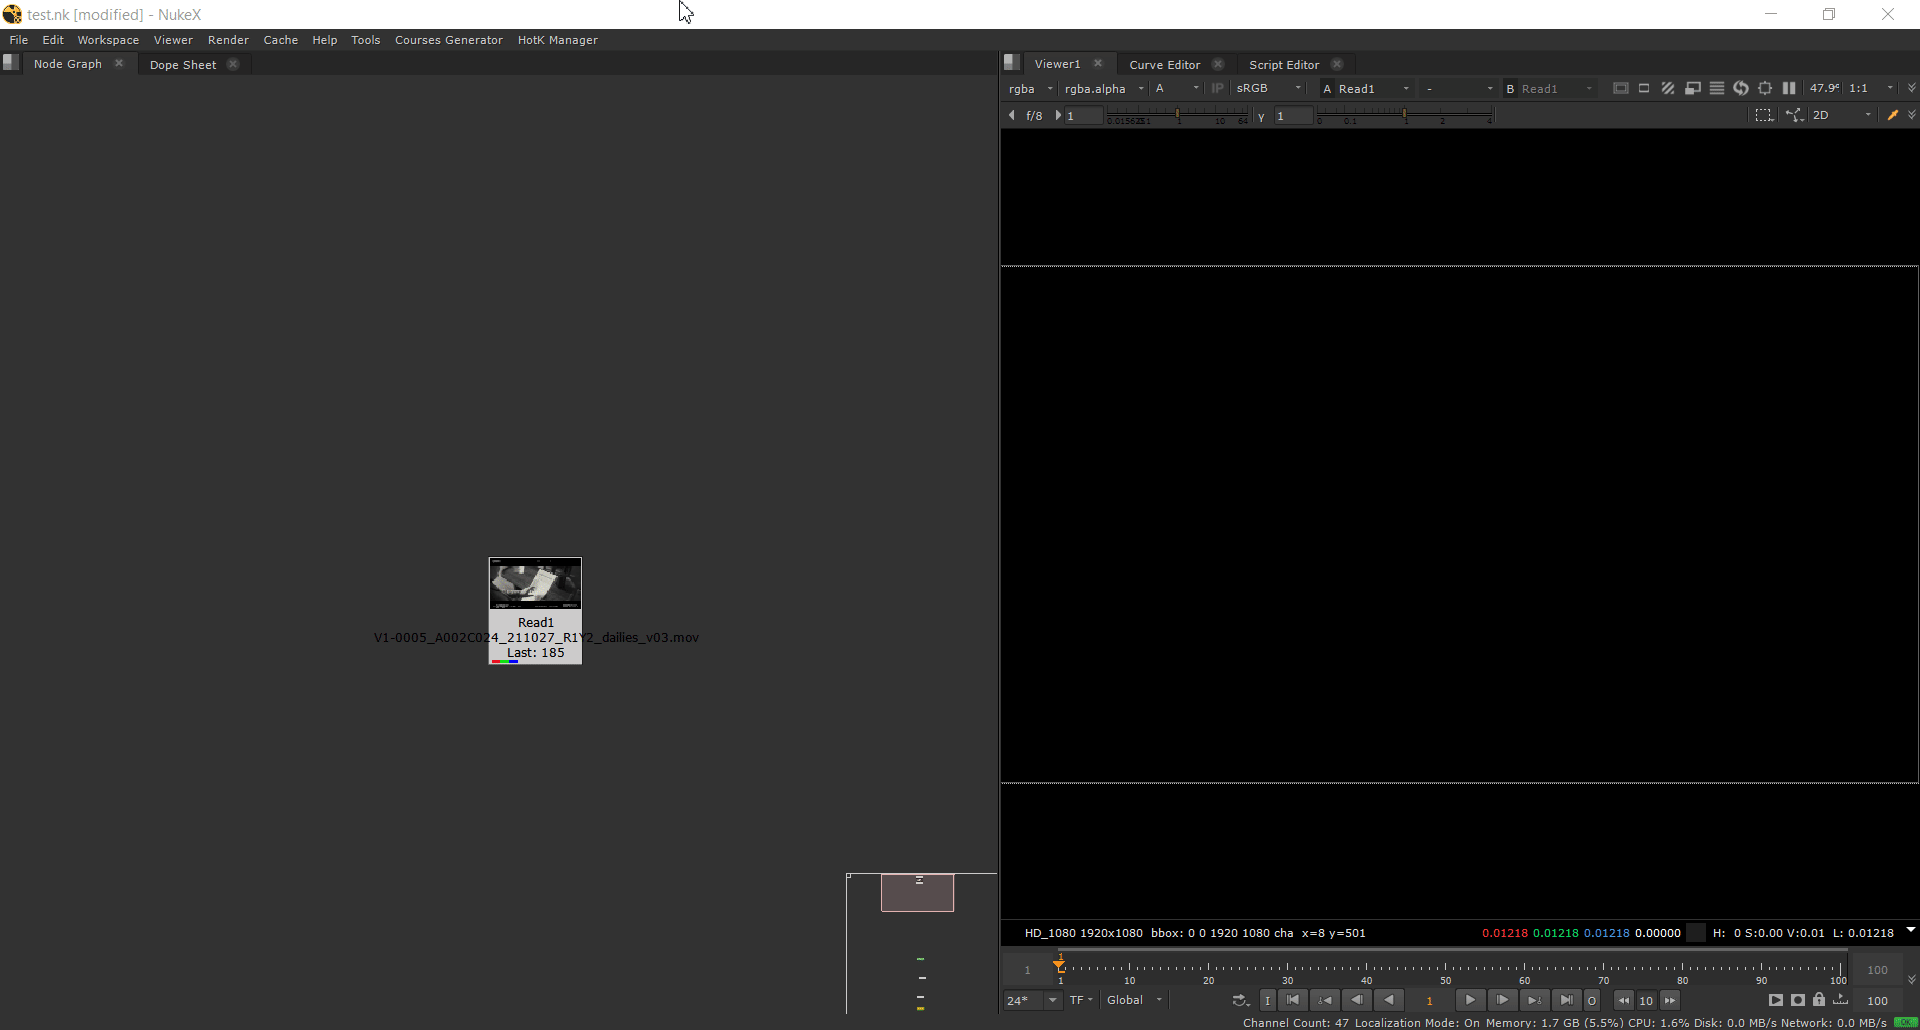
Task: Open the 2D view dropdown
Action: tap(1840, 115)
